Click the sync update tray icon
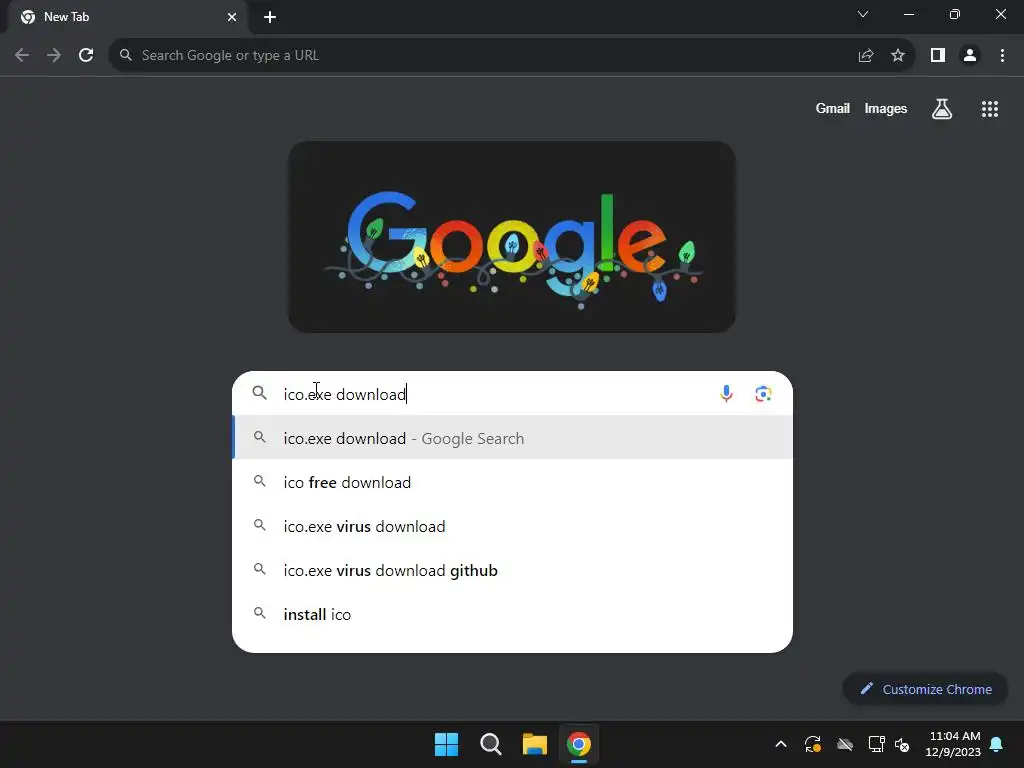The image size is (1024, 768). 812,744
